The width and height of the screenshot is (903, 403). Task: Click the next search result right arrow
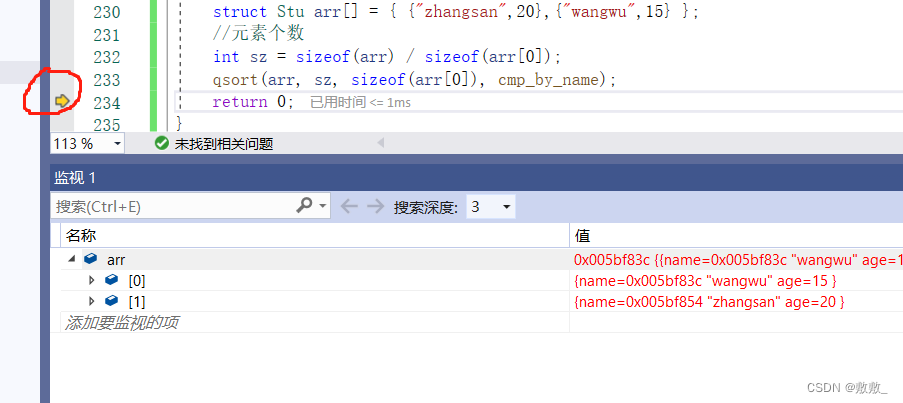(x=375, y=206)
